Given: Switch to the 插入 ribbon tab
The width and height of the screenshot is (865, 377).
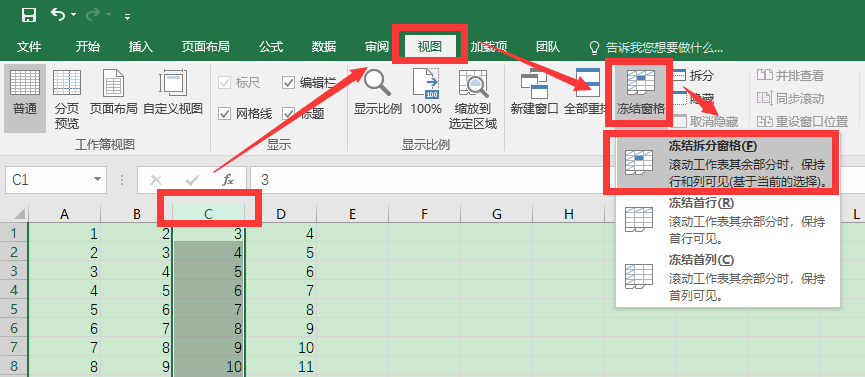Looking at the screenshot, I should tap(141, 47).
